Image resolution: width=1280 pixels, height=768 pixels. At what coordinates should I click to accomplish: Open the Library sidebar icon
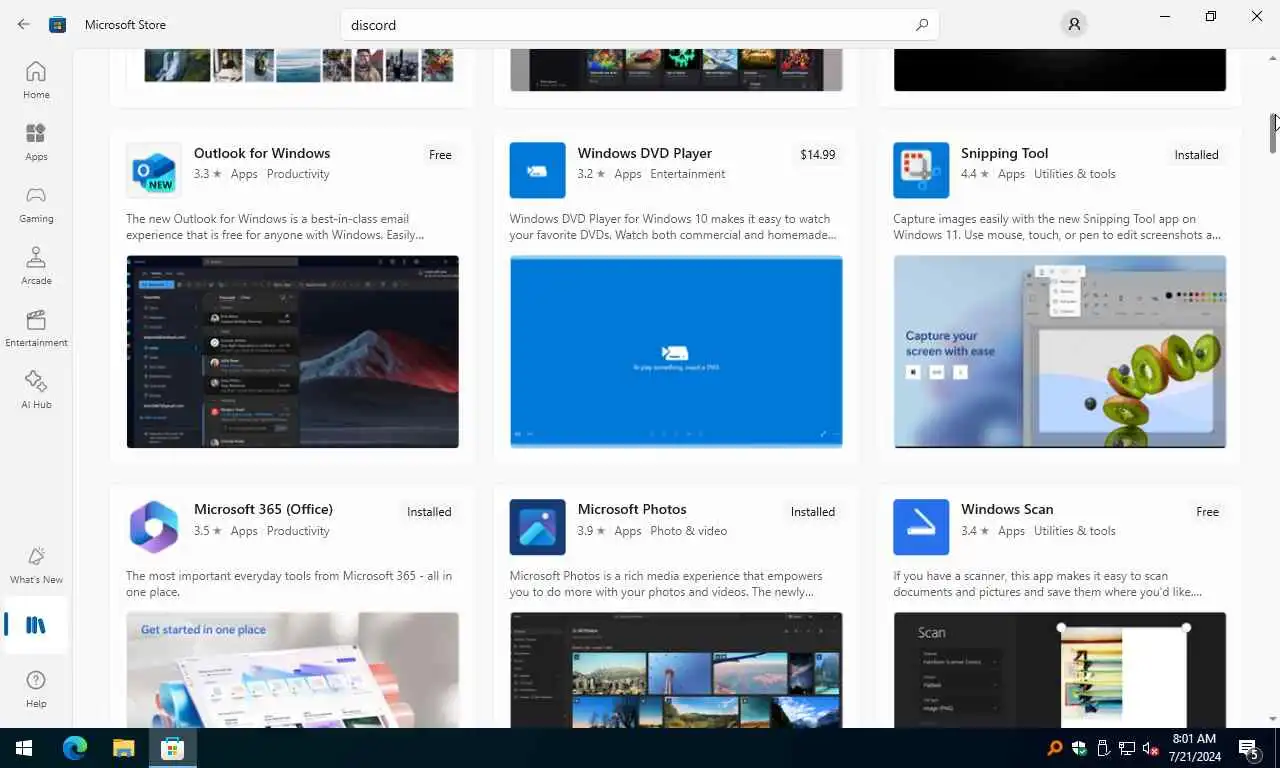[36, 625]
